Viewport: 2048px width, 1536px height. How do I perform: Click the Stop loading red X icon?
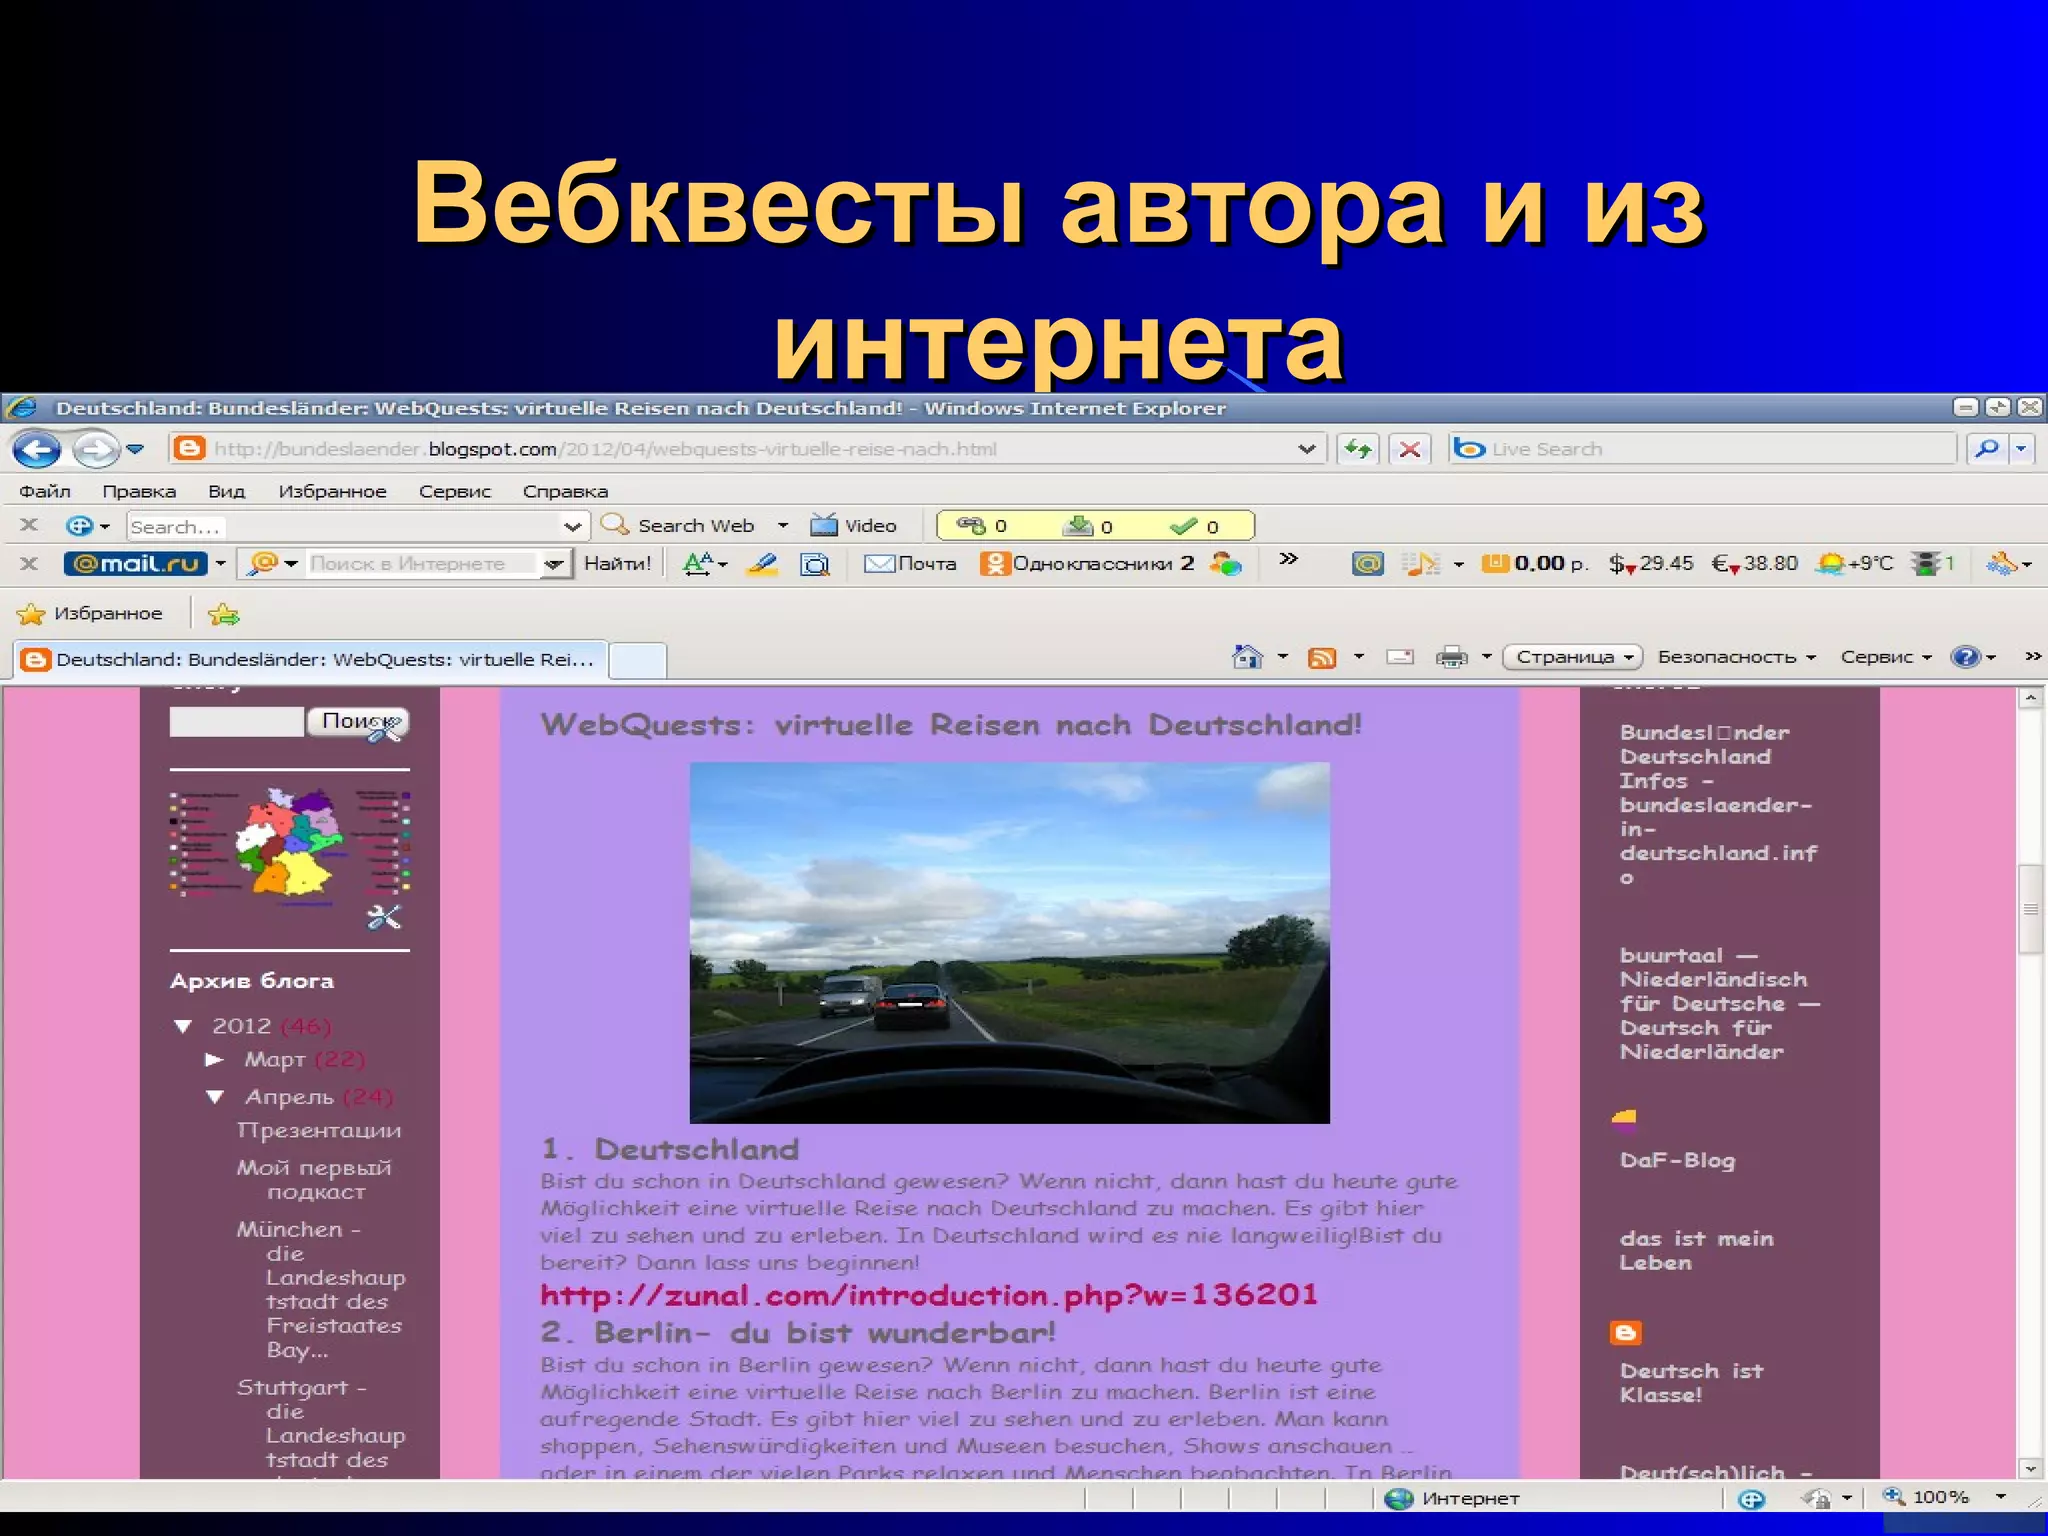tap(1410, 449)
